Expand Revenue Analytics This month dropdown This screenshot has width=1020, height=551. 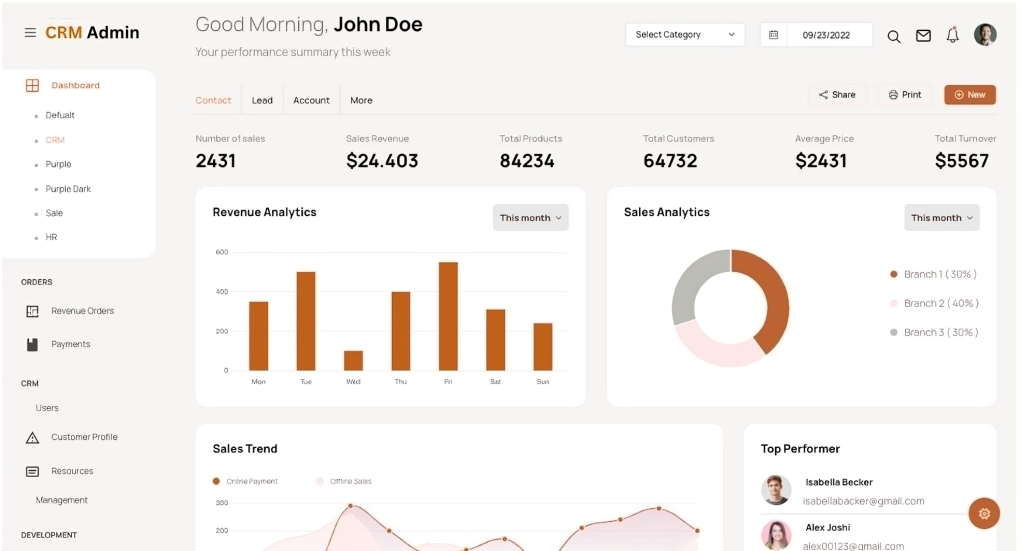(530, 218)
